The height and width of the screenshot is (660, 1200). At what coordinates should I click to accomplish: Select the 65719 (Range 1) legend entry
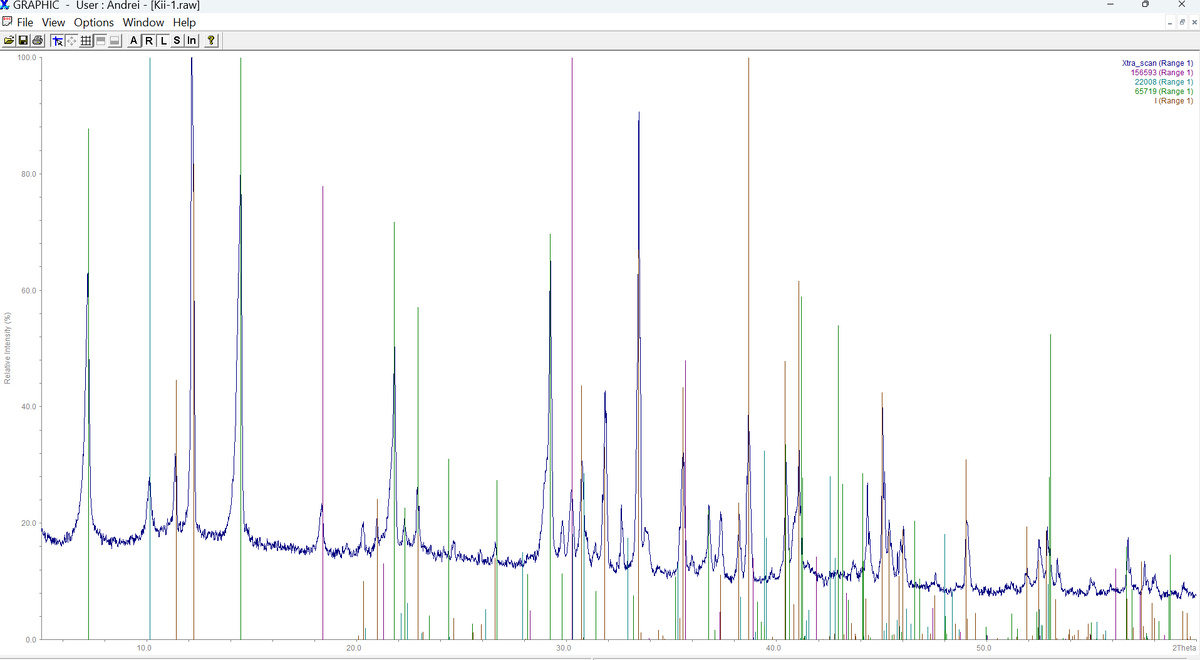coord(1164,91)
